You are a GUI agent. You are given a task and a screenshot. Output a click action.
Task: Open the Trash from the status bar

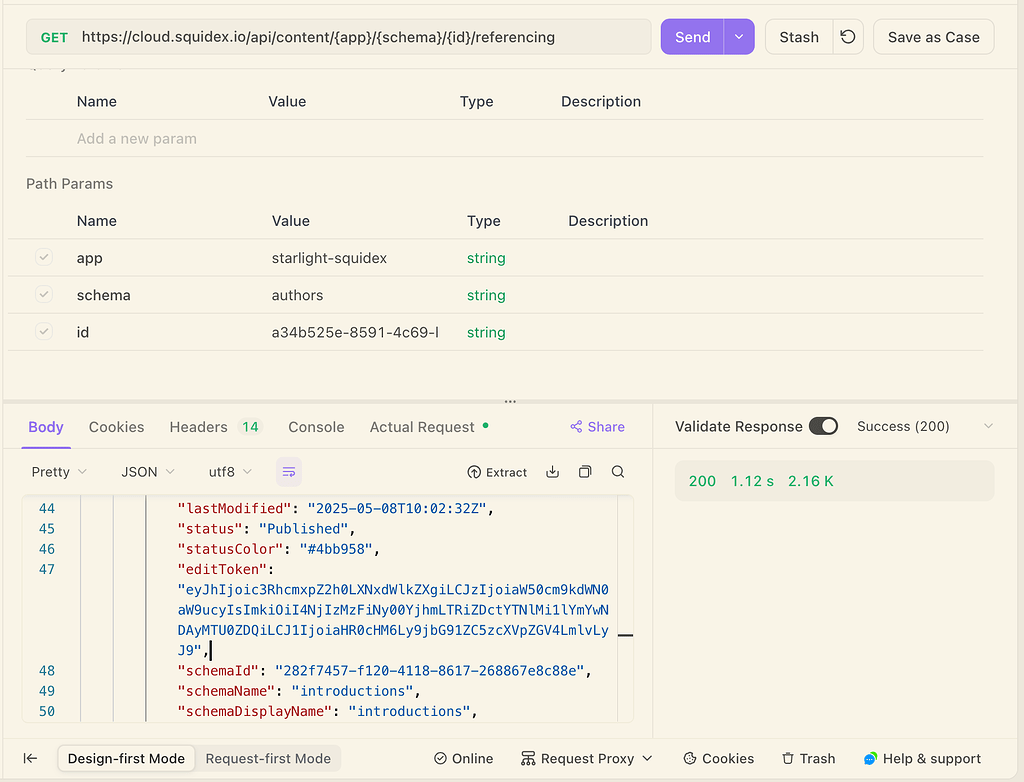pyautogui.click(x=808, y=758)
